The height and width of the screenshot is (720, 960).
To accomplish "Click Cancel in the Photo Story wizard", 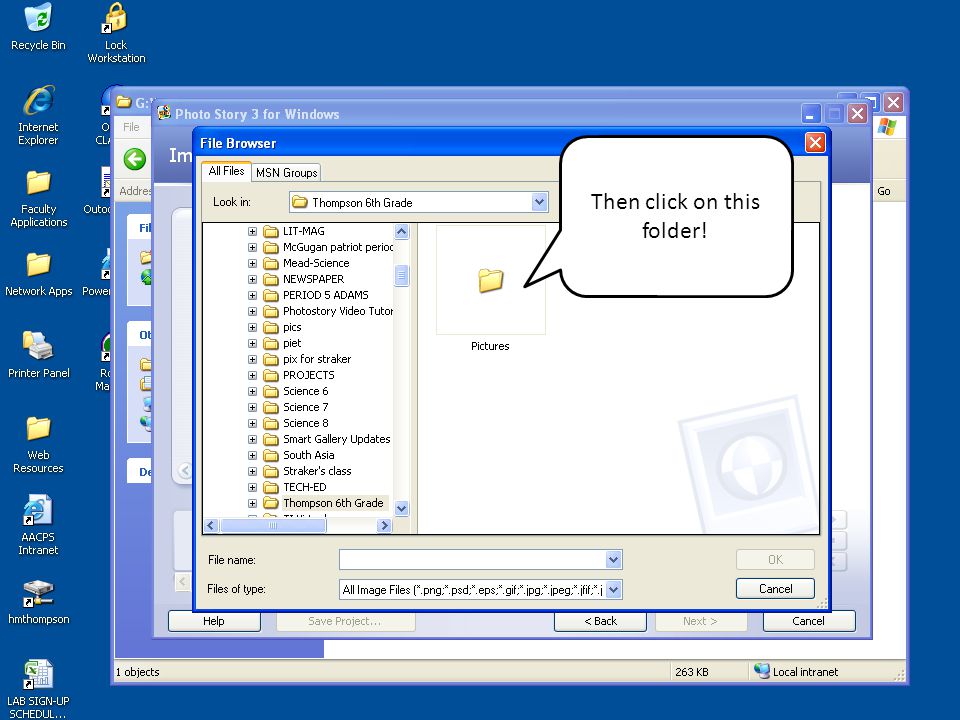I will pyautogui.click(x=809, y=621).
